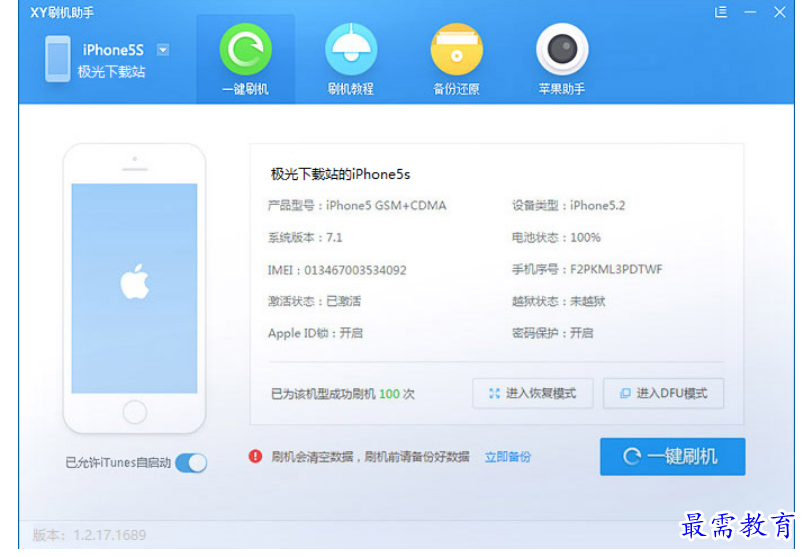Click 刷机会清空数据 warning message
The width and height of the screenshot is (803, 557).
click(x=370, y=457)
